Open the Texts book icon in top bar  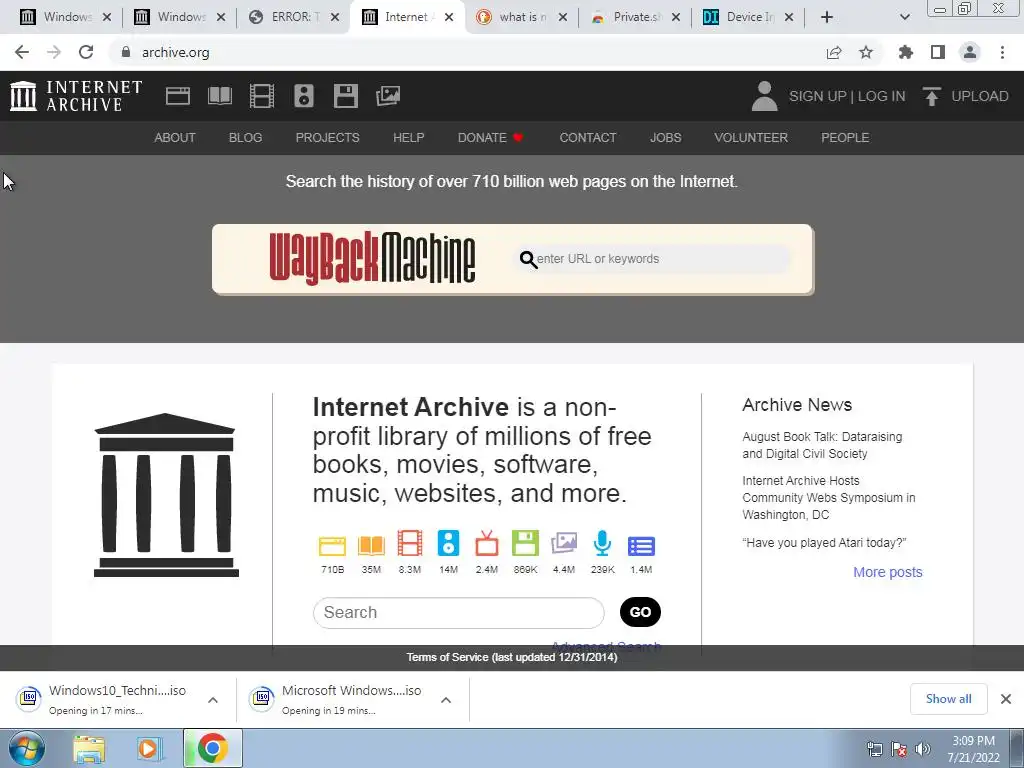[x=219, y=96]
